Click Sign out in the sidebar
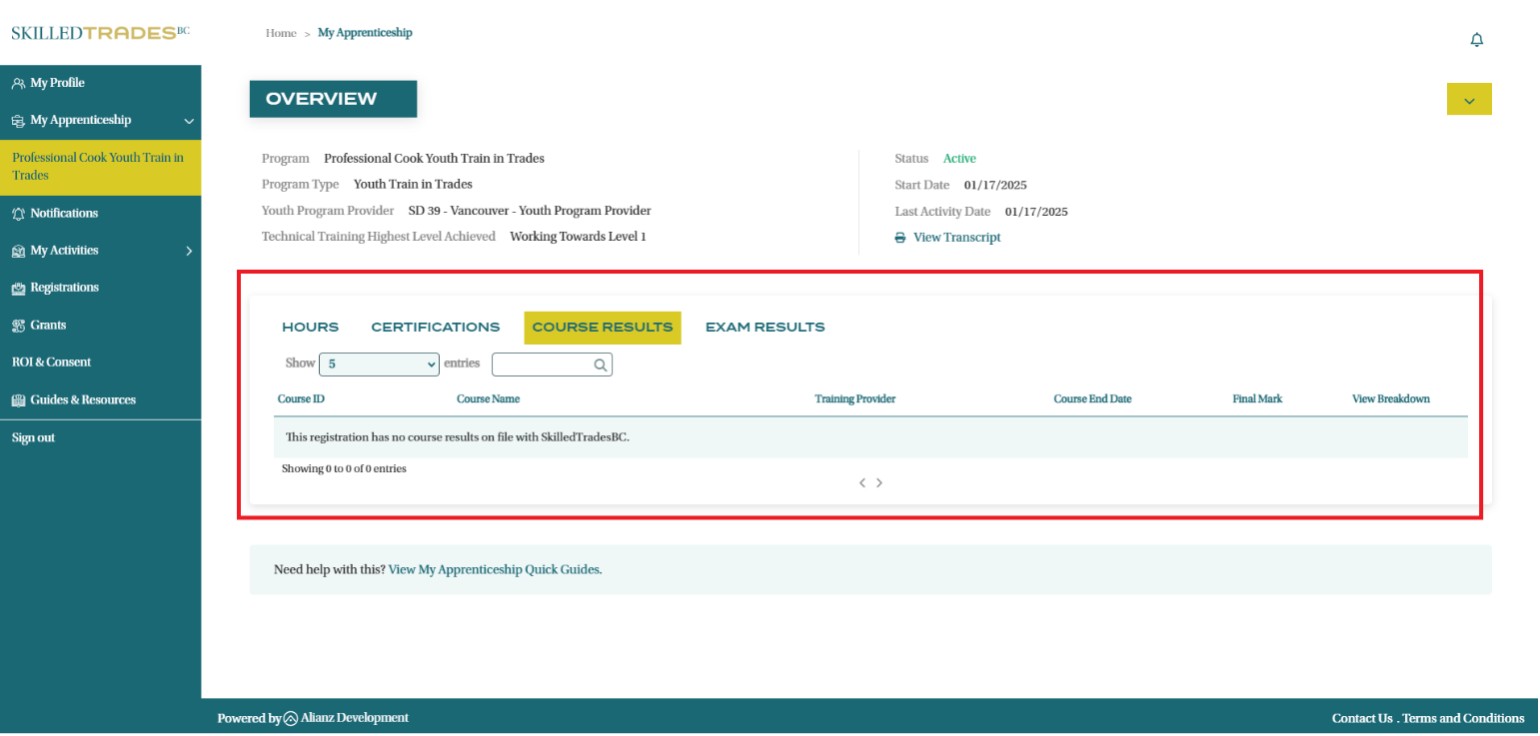Screen dimensions: 1540x736 coord(33,438)
